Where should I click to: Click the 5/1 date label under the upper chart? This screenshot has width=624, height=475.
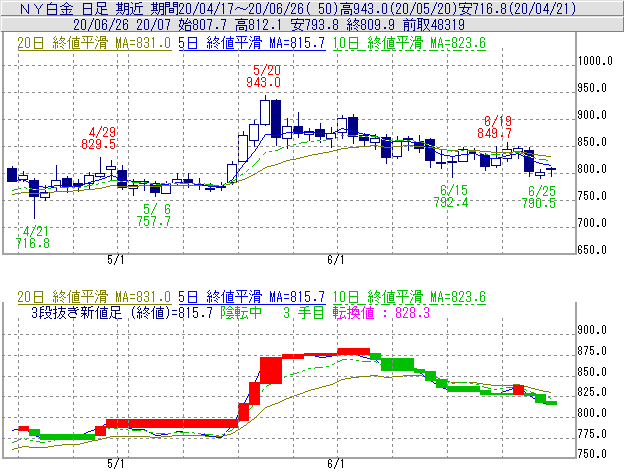pos(116,260)
